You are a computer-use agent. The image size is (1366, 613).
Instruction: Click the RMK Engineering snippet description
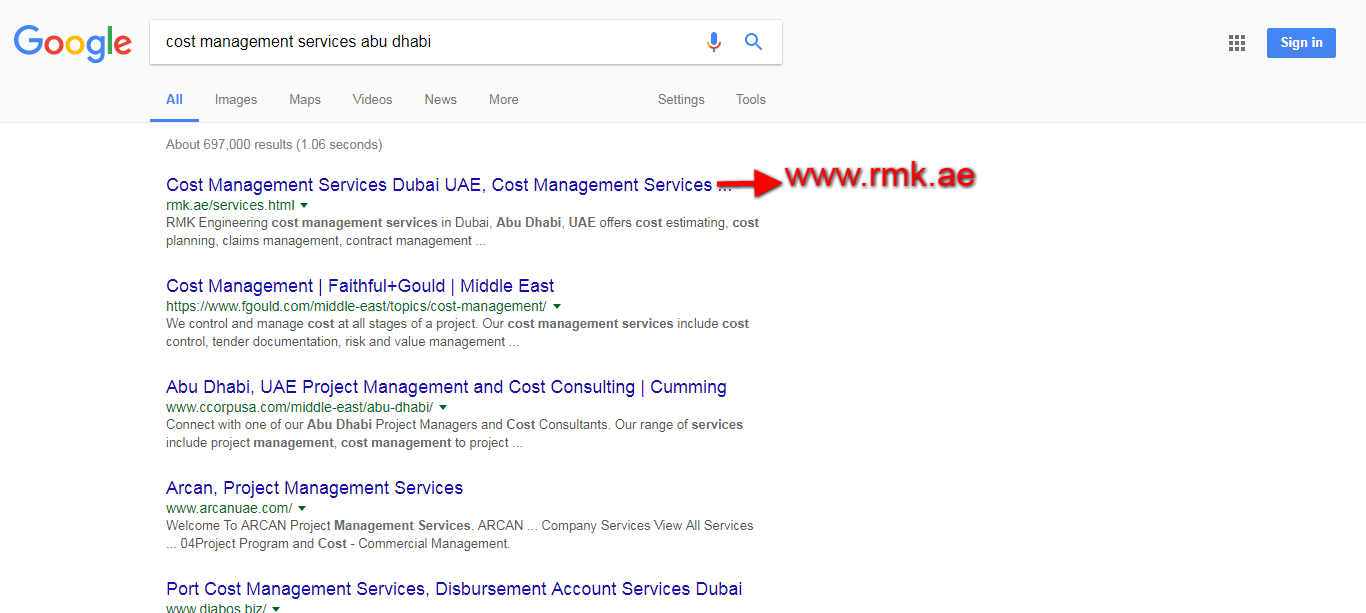462,232
